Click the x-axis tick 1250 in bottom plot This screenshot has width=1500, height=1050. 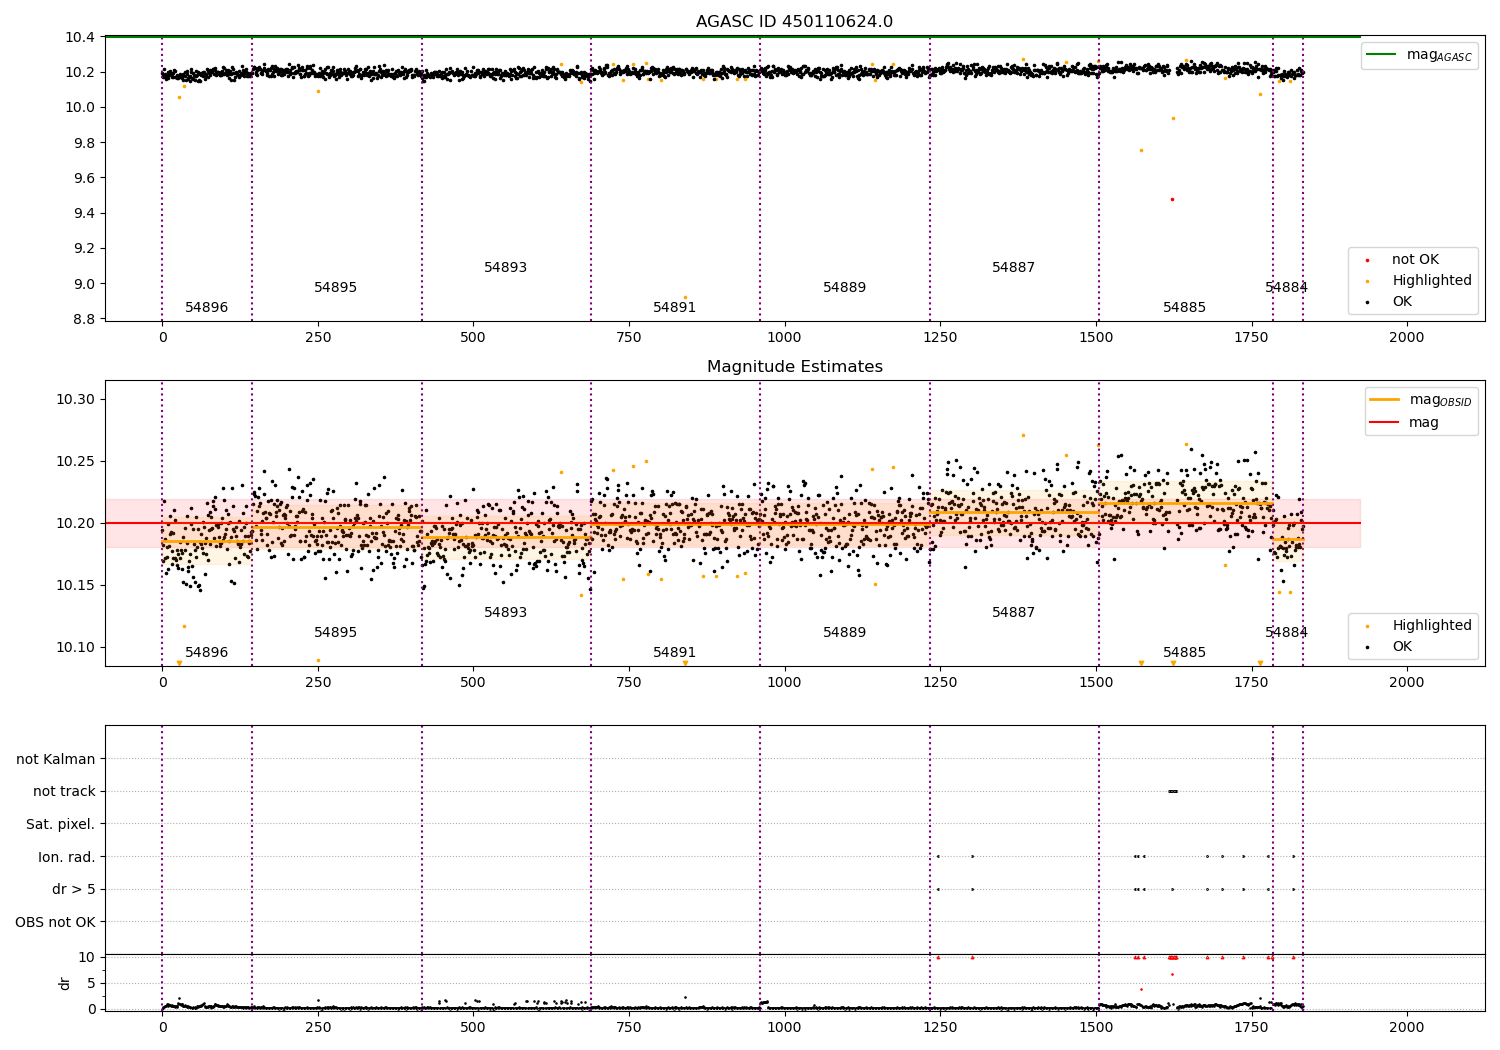(x=940, y=1027)
